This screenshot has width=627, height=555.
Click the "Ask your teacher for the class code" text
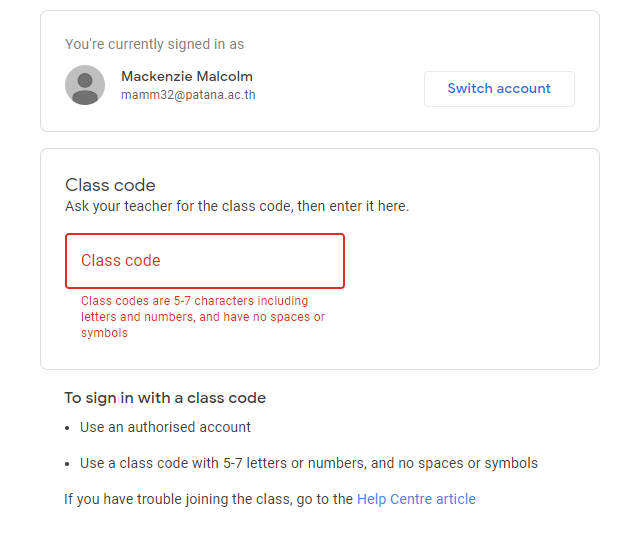(237, 206)
